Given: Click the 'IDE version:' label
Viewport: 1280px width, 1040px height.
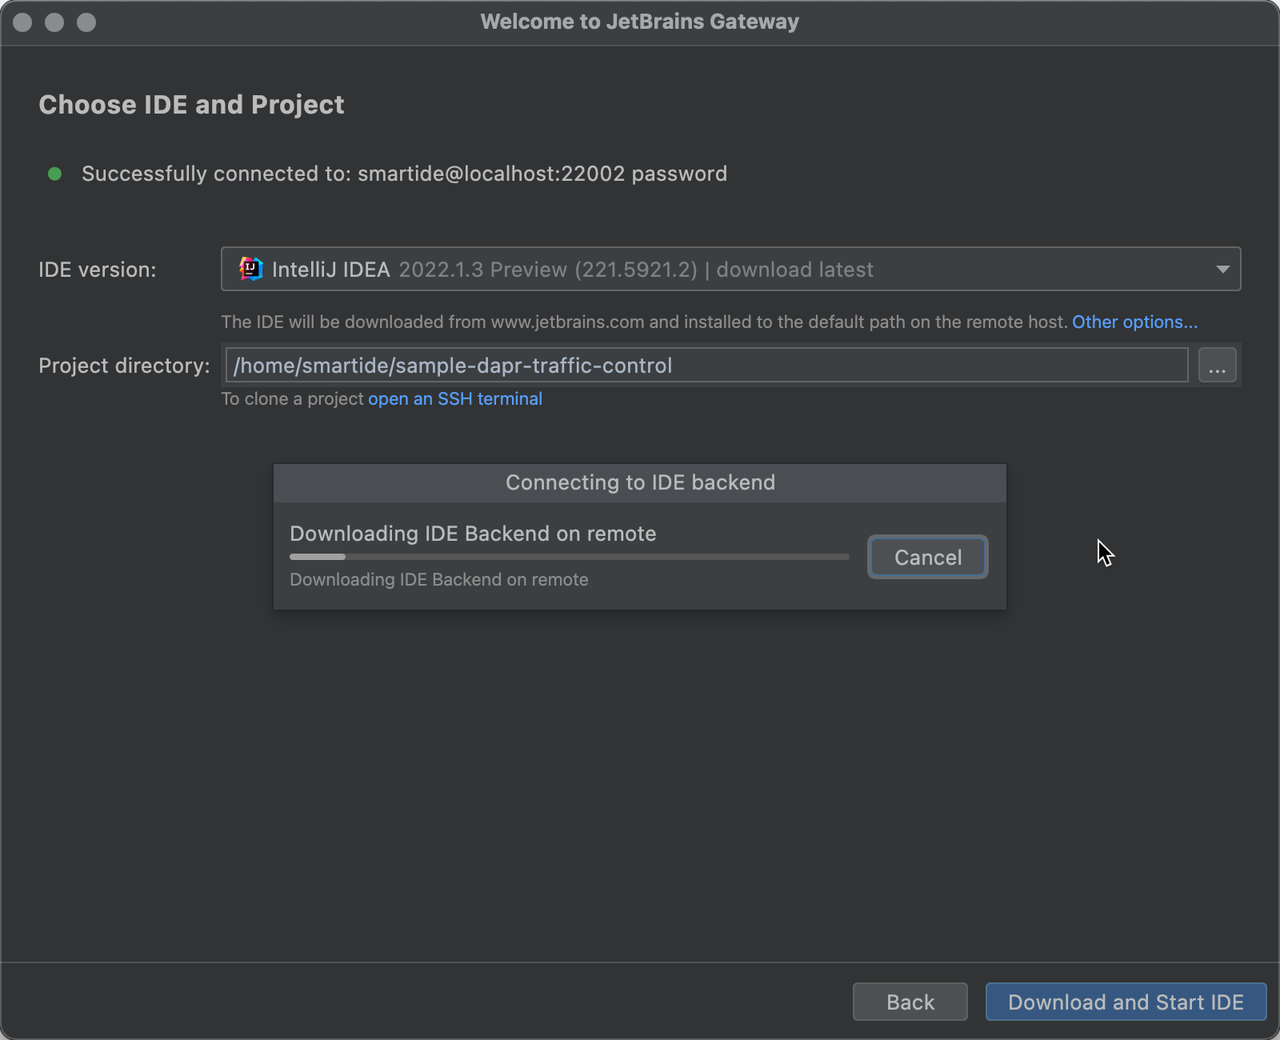Looking at the screenshot, I should [97, 270].
